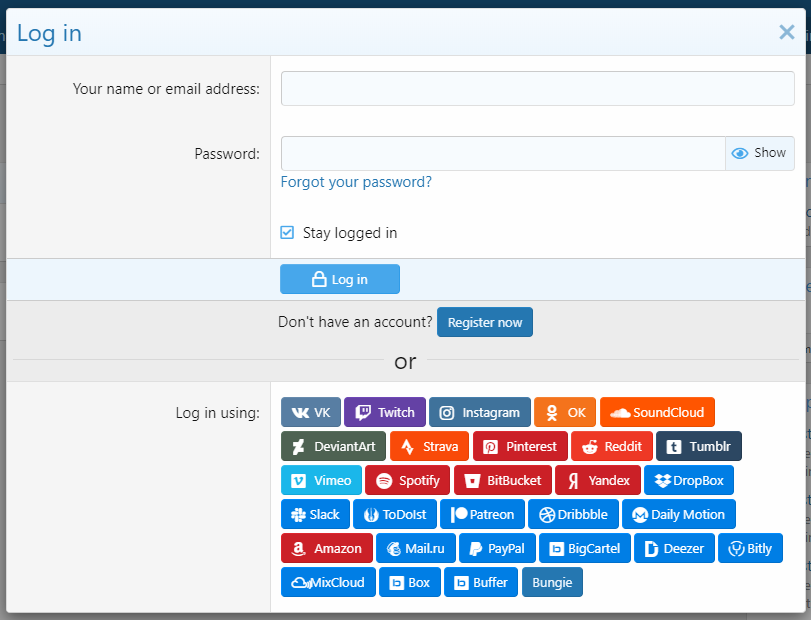The image size is (811, 620).
Task: Sign in with BigCartel
Action: click(x=585, y=548)
